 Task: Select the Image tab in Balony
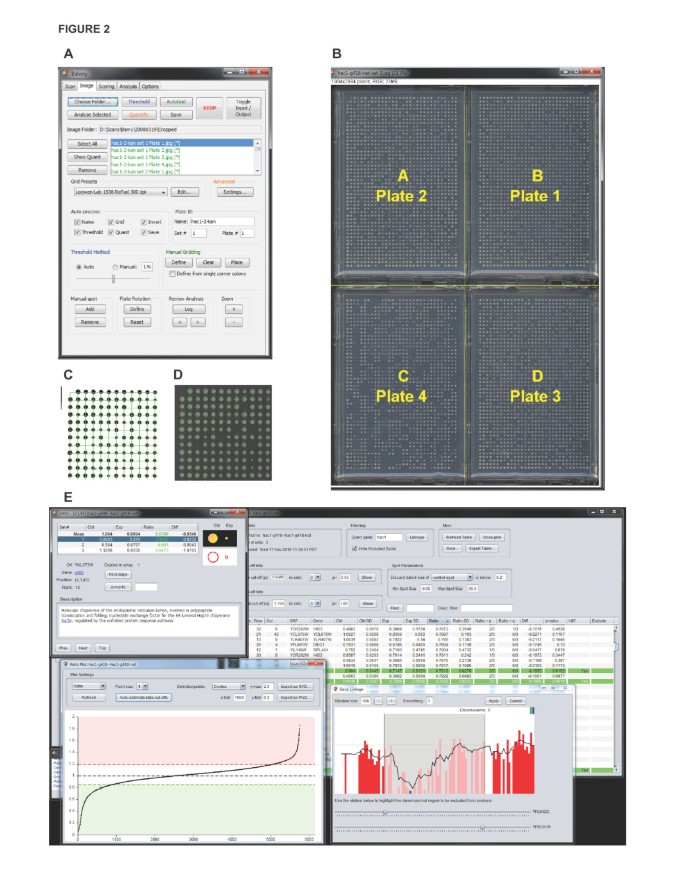pos(86,86)
